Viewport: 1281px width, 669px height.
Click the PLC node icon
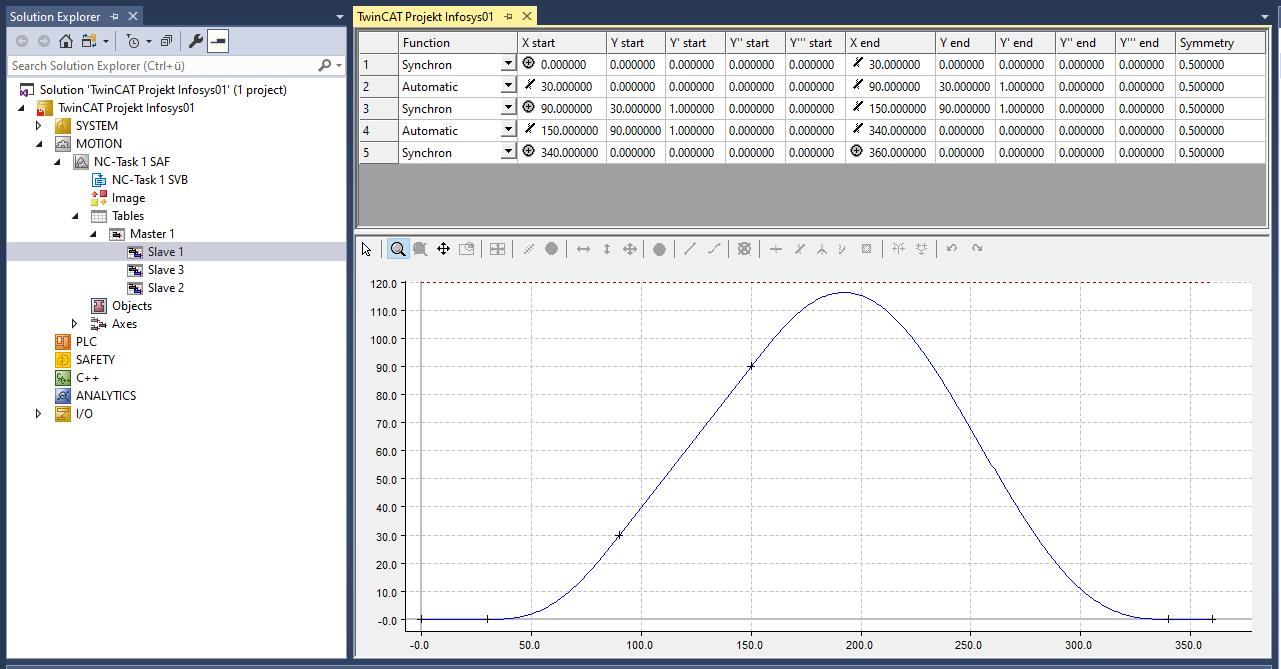pos(63,342)
